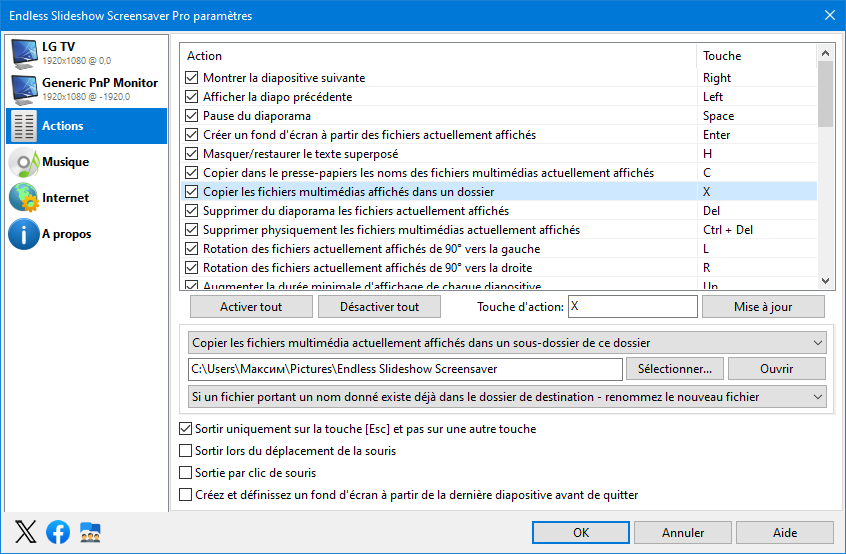This screenshot has height=554, width=846.
Task: Select the Generic PnP Monitor label
Action: click(x=100, y=83)
